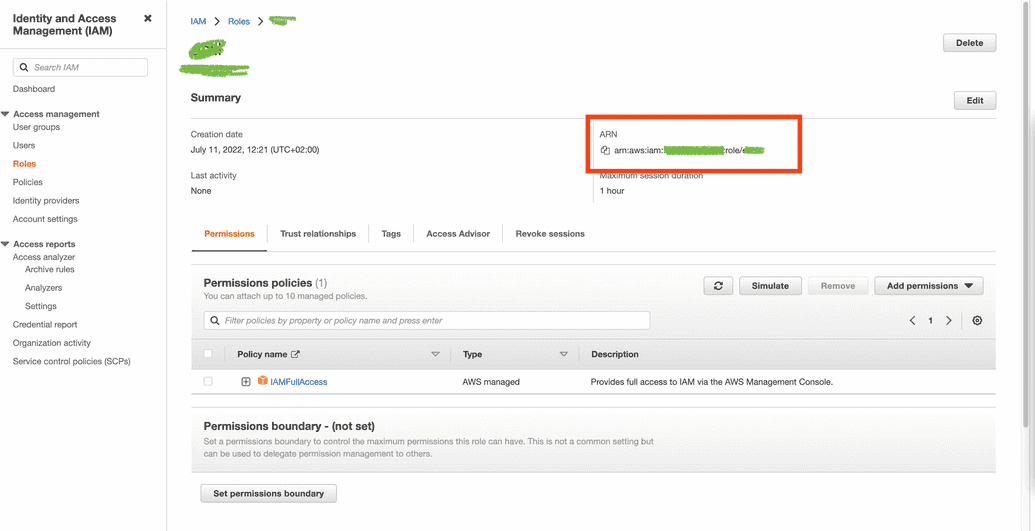Image resolution: width=1035 pixels, height=531 pixels.
Task: Select all policies using the header checkbox
Action: pyautogui.click(x=208, y=354)
